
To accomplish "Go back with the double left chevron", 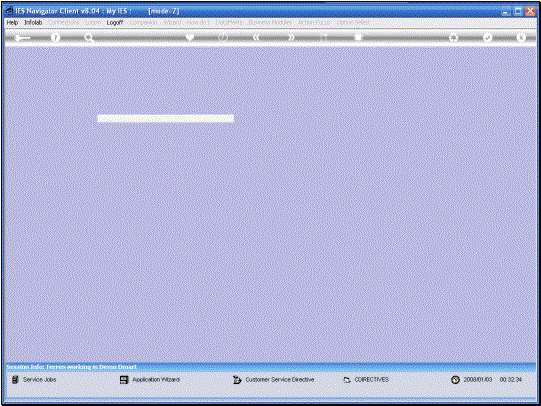I will (256, 37).
